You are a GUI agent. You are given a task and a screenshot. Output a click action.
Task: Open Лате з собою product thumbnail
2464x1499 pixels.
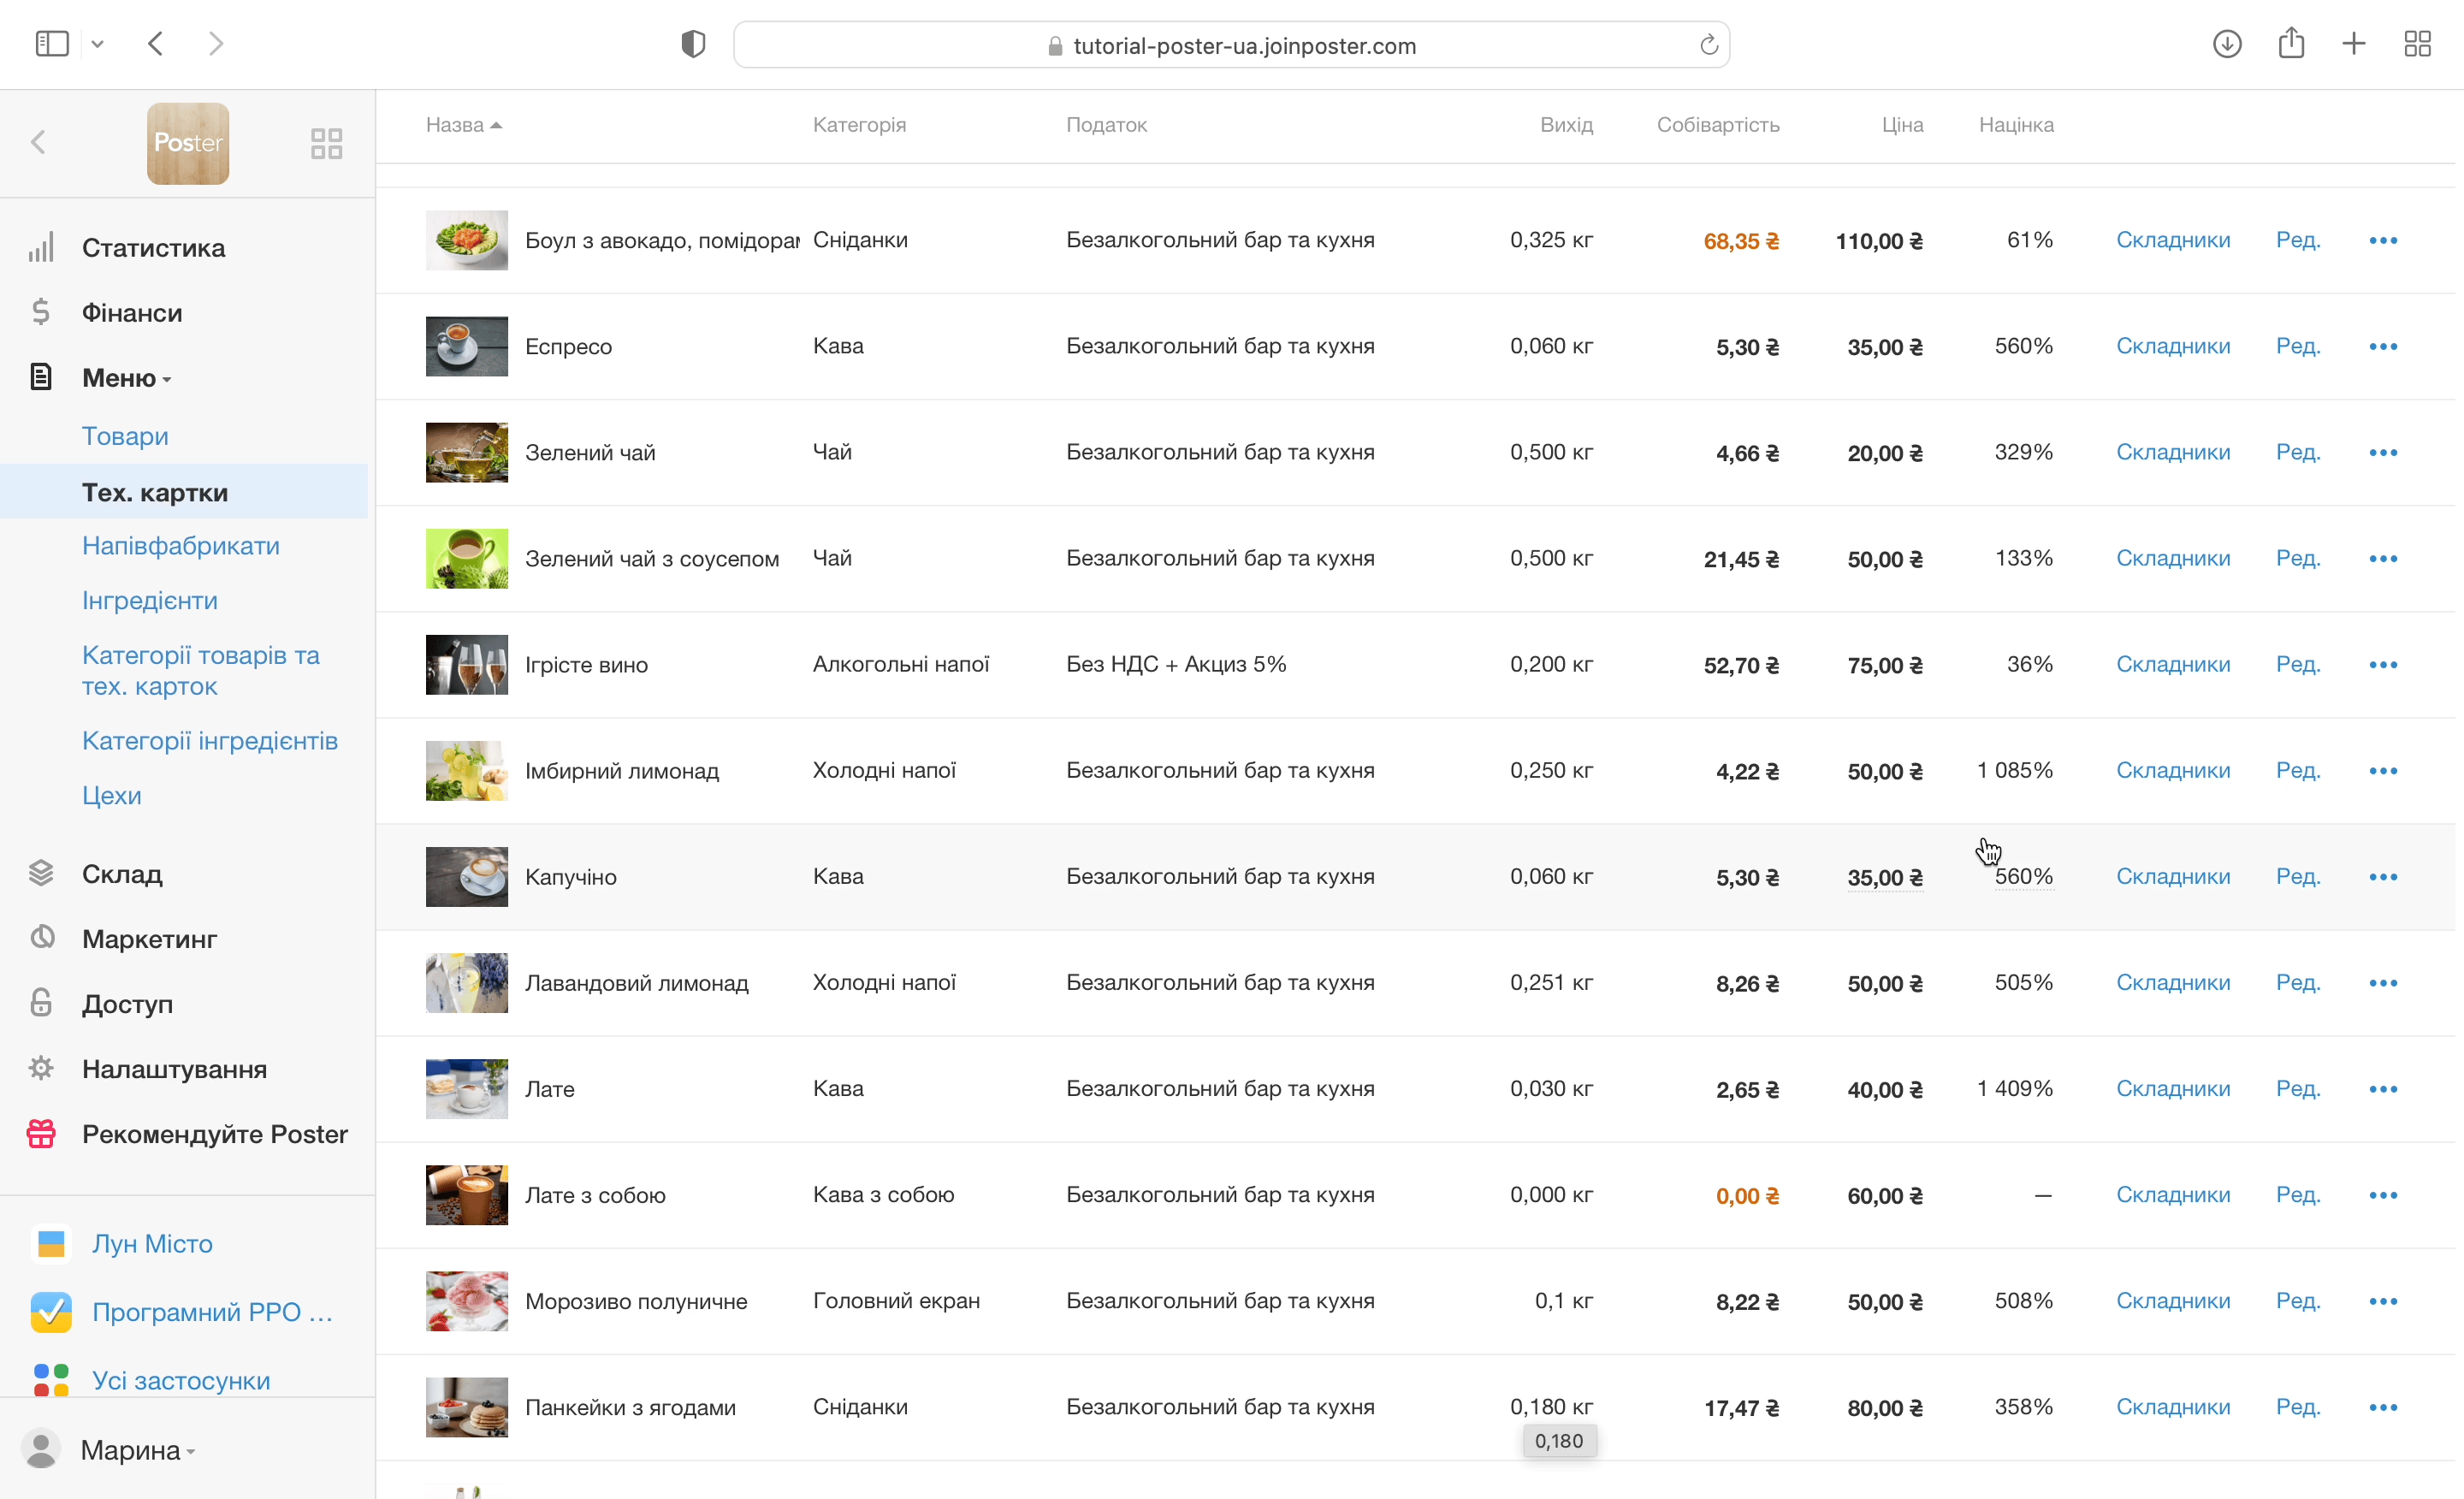coord(467,1194)
